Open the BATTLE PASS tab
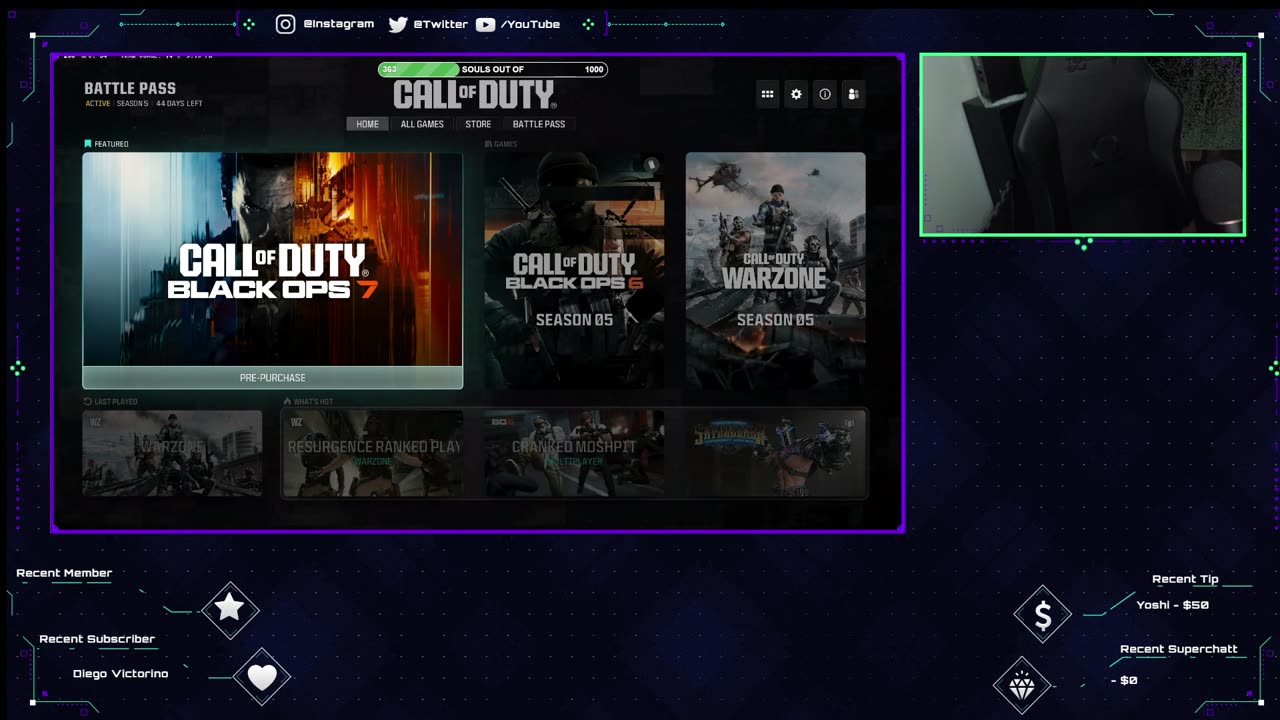 (539, 124)
